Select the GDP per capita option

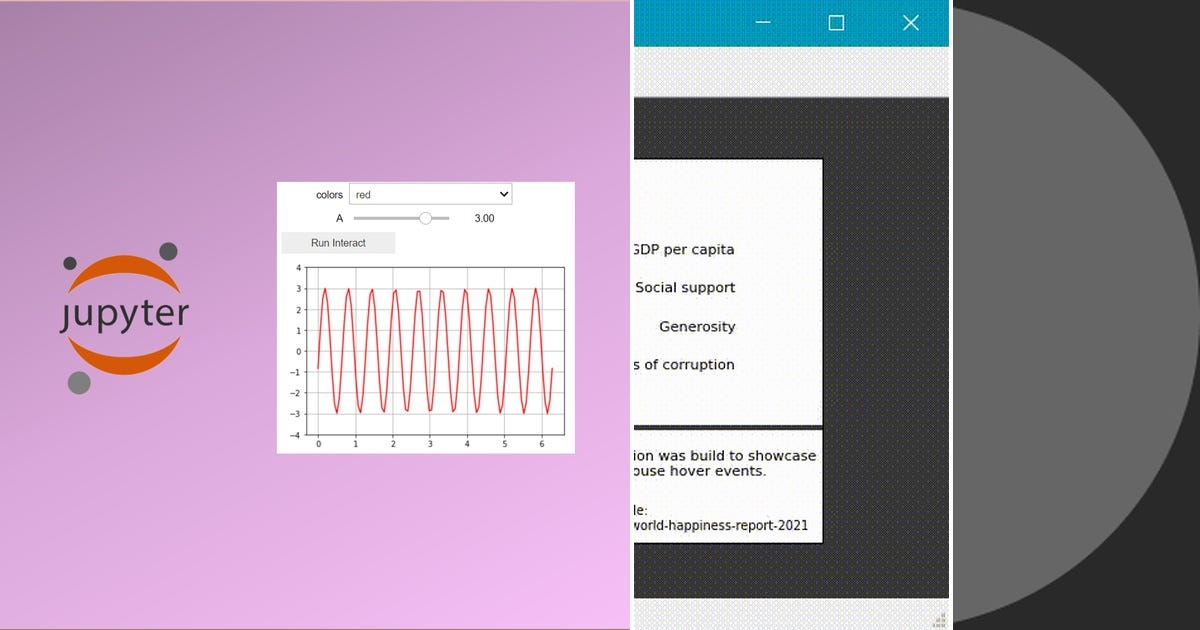pyautogui.click(x=684, y=249)
